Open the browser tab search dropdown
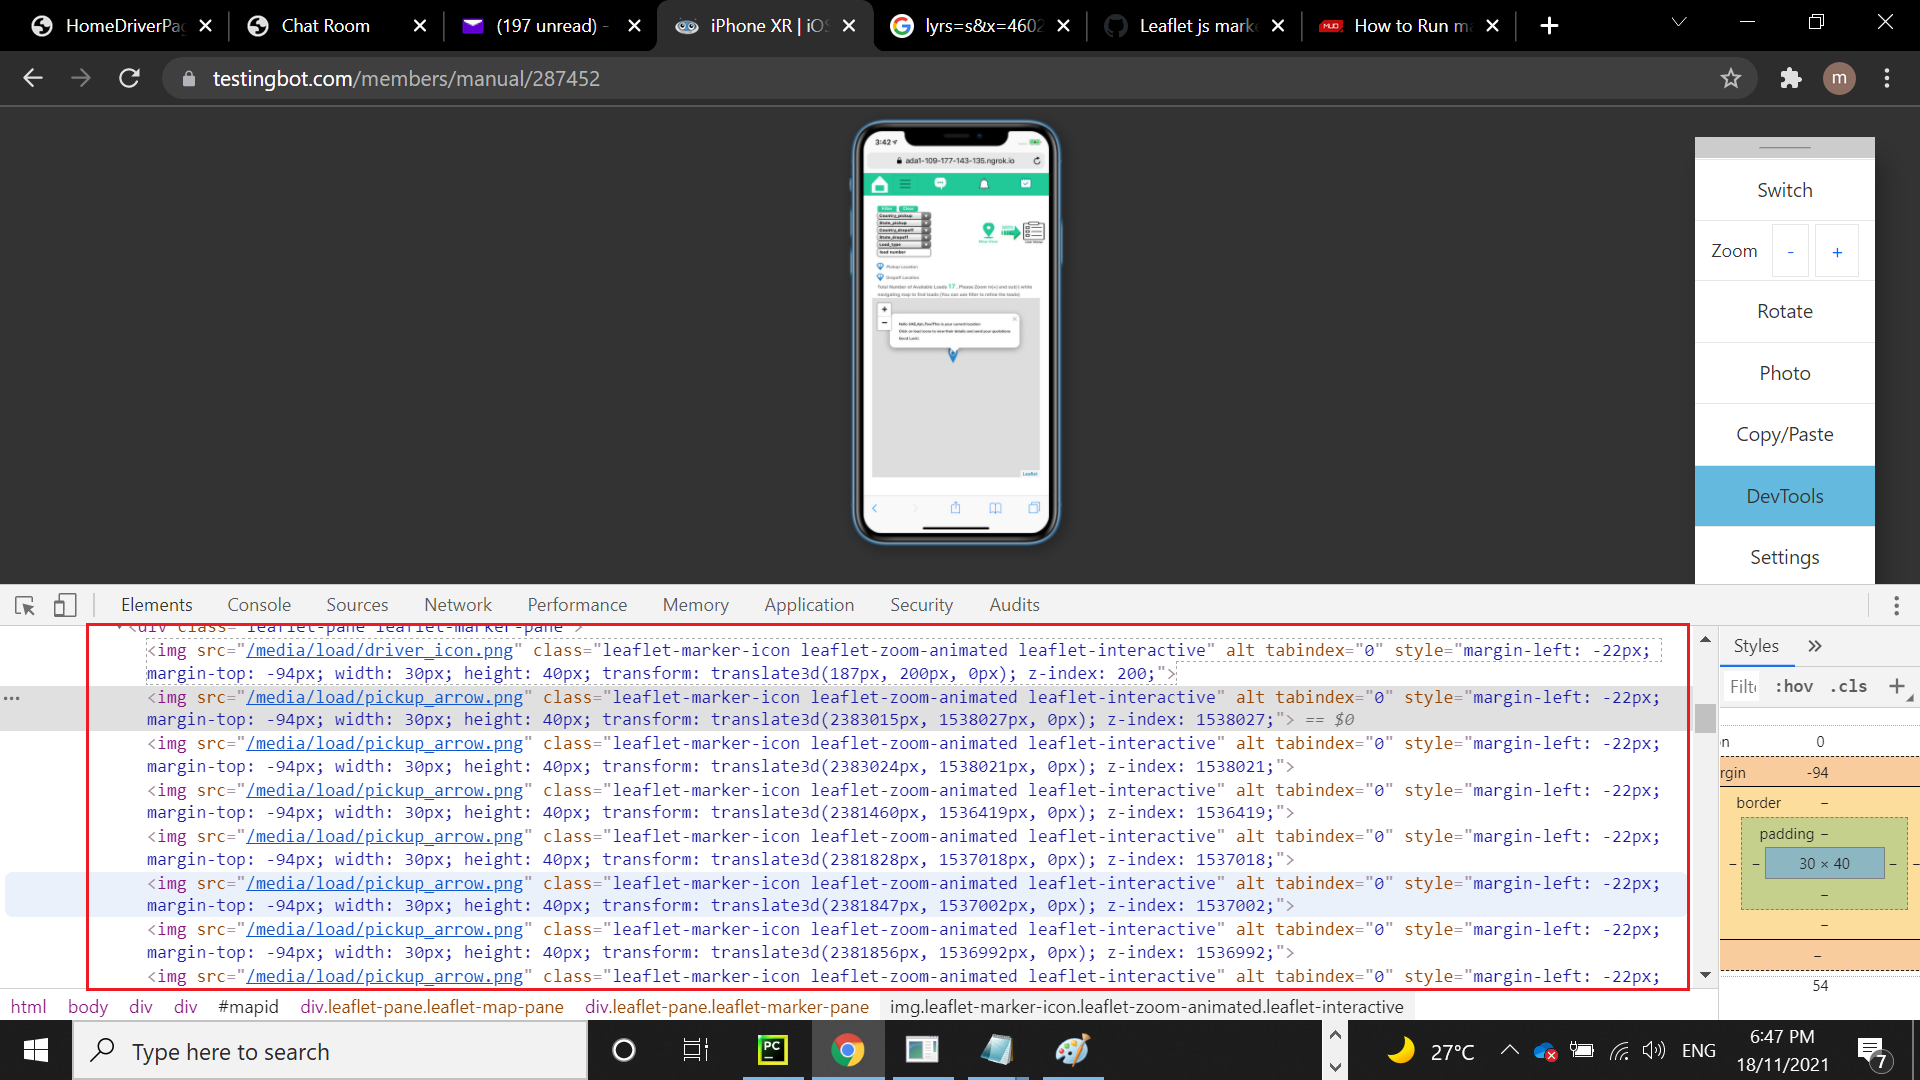The image size is (1920, 1080). [x=1678, y=22]
